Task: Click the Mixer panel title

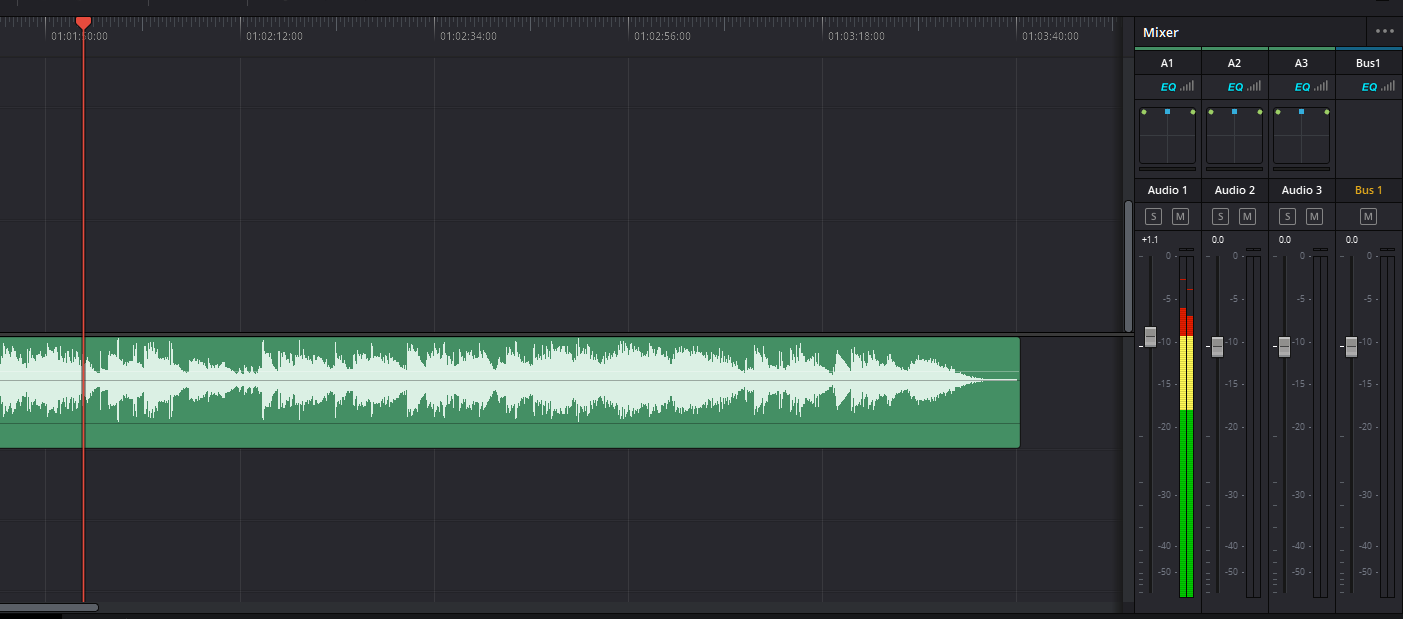Action: click(x=1160, y=32)
